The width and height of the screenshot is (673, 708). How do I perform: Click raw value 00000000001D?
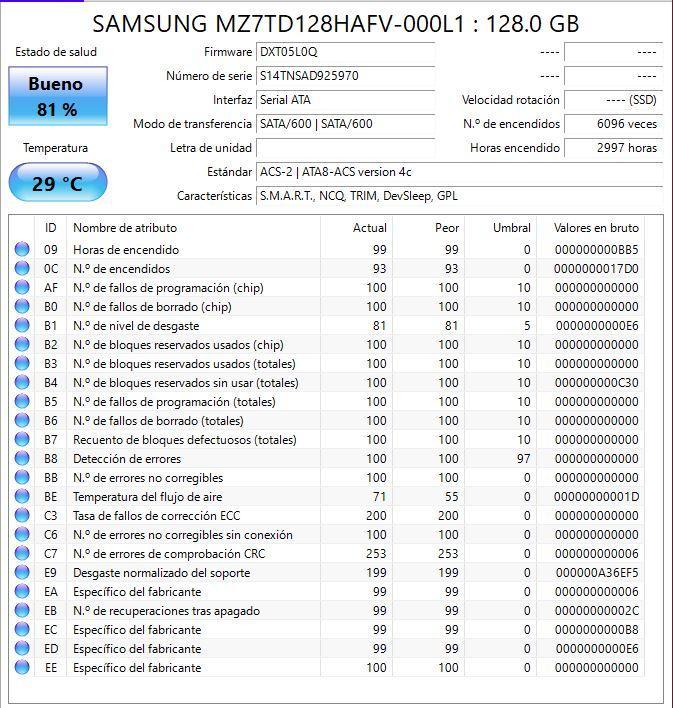[x=596, y=497]
